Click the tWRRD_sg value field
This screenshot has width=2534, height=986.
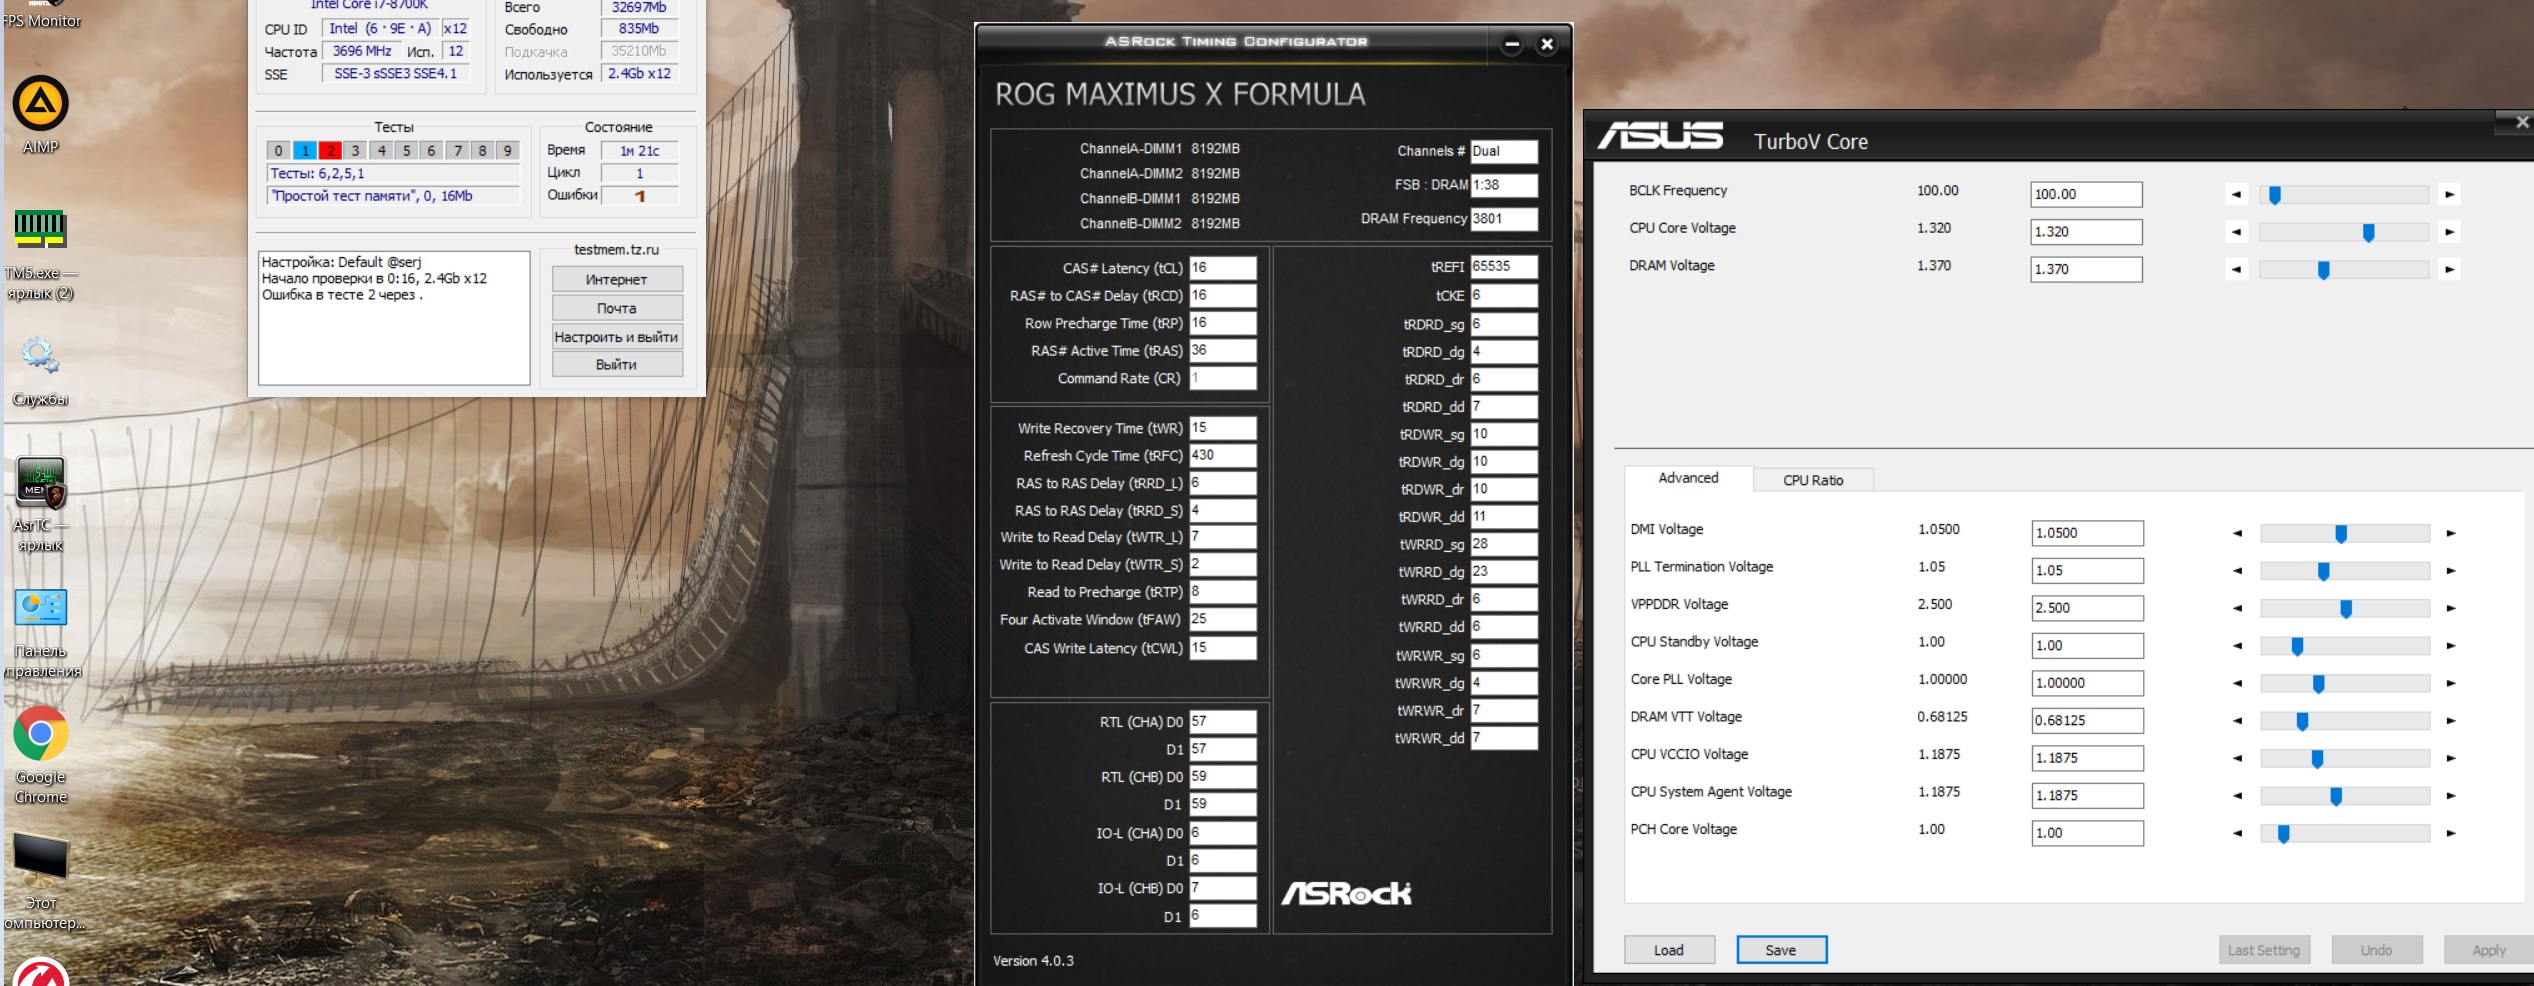point(1503,544)
